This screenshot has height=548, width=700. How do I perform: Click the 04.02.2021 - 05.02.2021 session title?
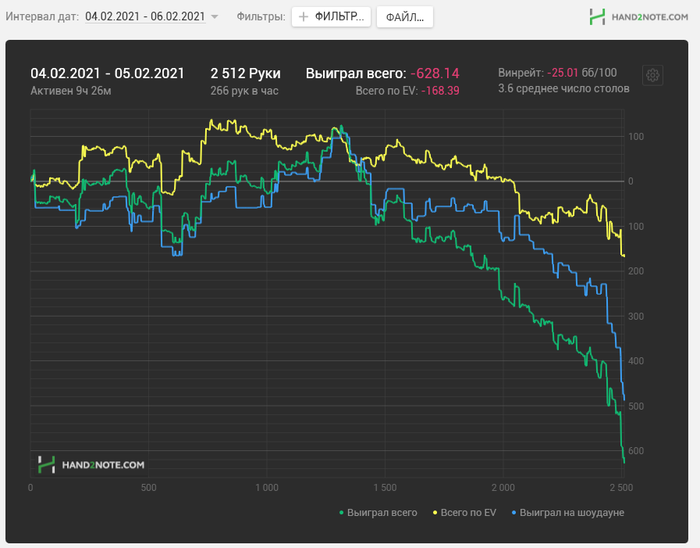pos(107,73)
